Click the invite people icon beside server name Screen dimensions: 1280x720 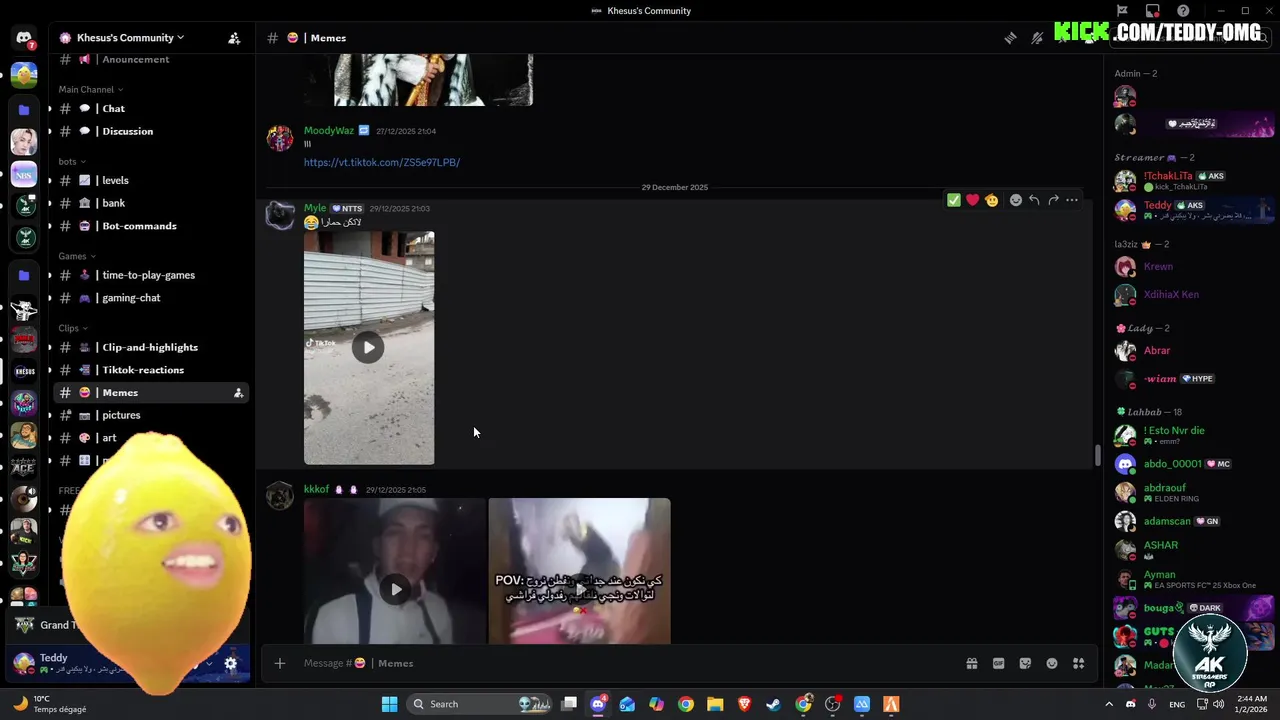click(234, 38)
